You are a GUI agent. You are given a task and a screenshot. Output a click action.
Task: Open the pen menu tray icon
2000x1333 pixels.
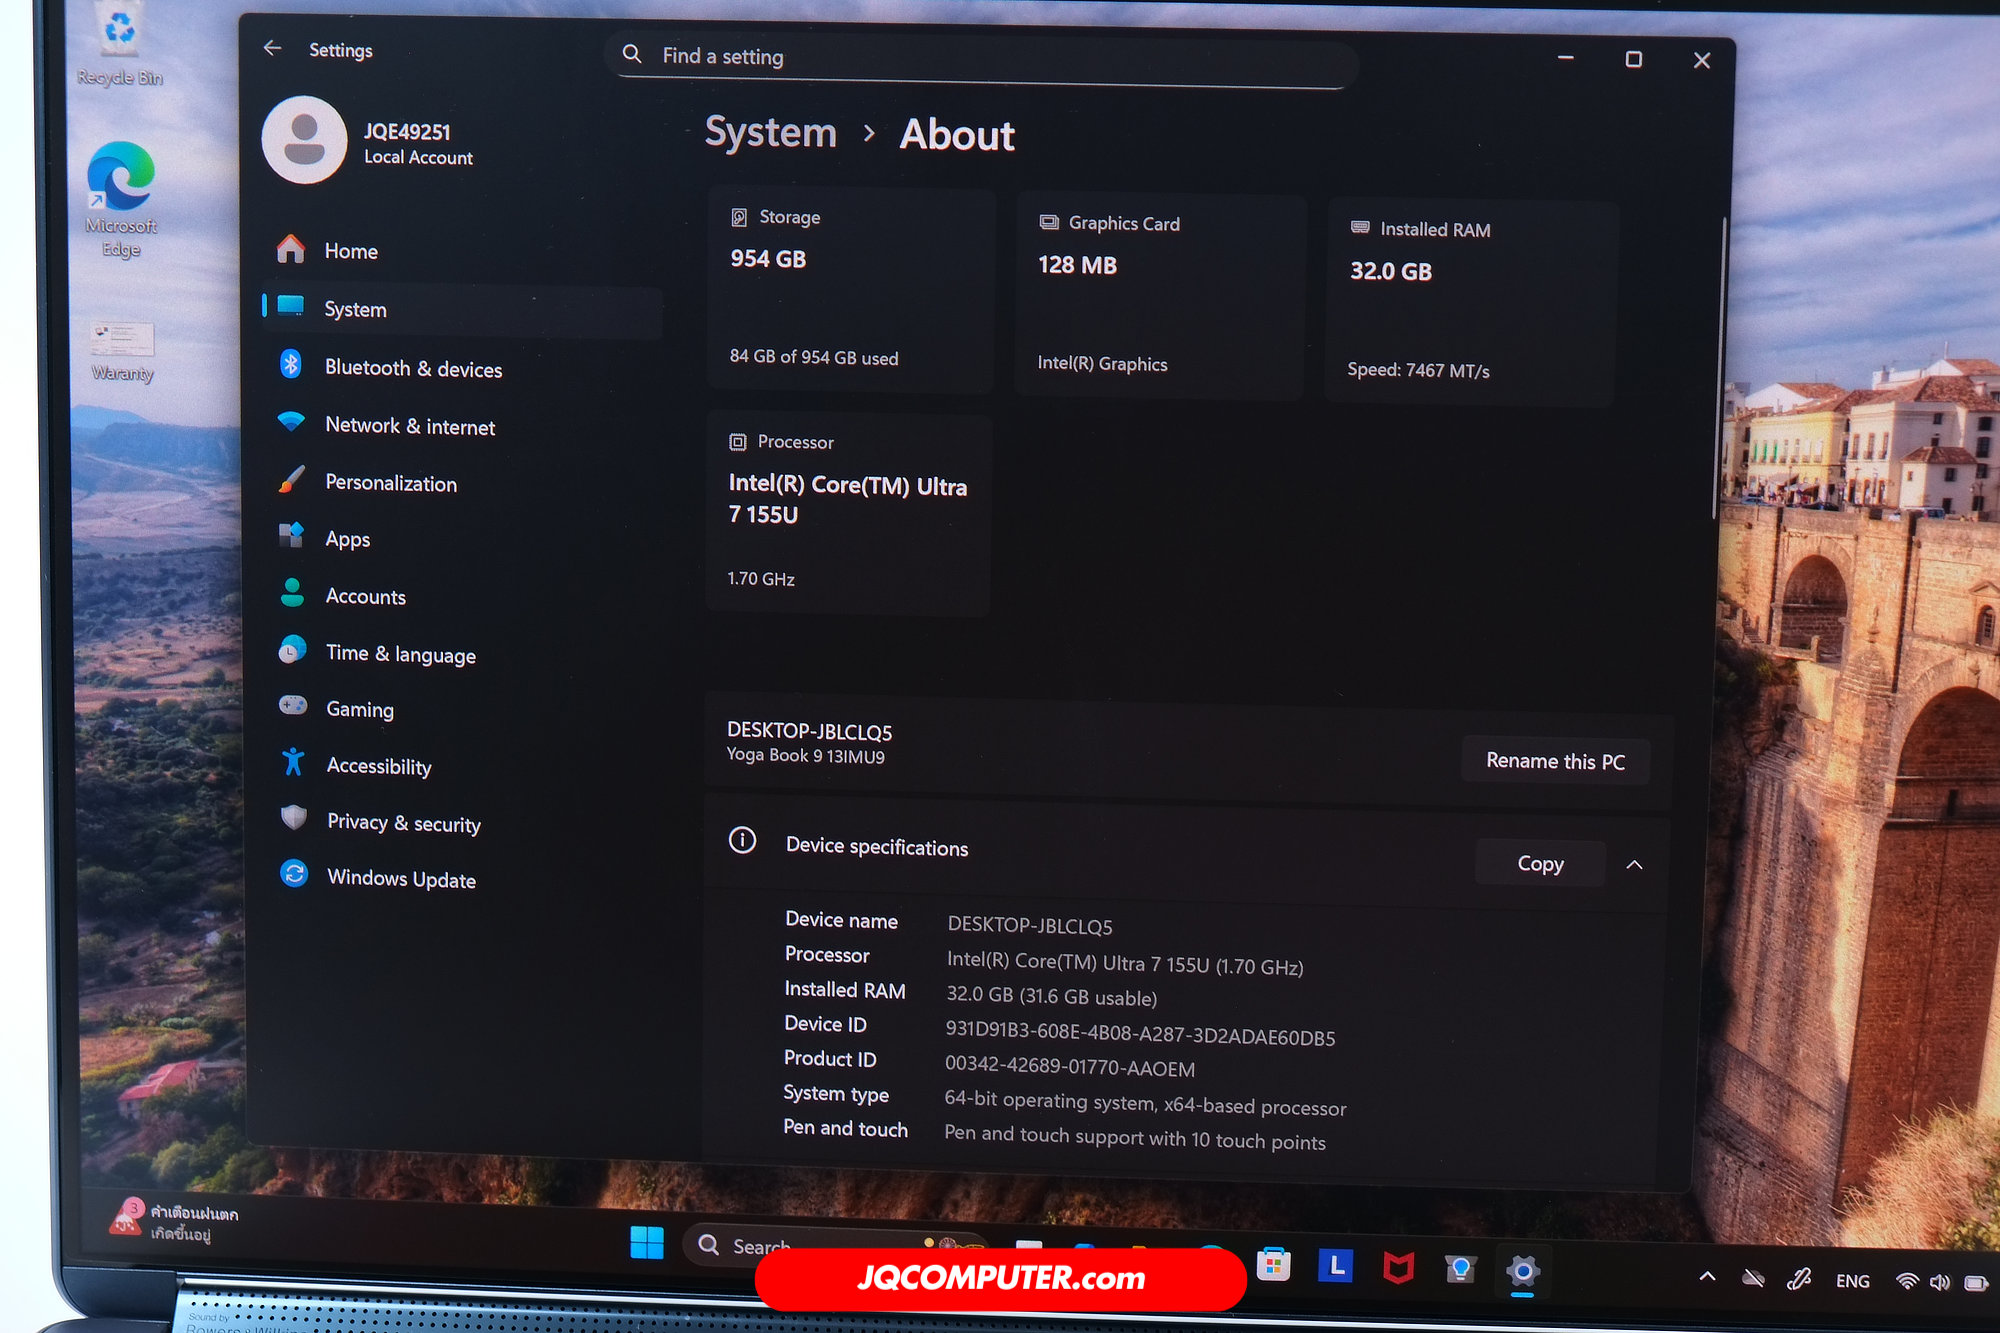pos(1800,1278)
